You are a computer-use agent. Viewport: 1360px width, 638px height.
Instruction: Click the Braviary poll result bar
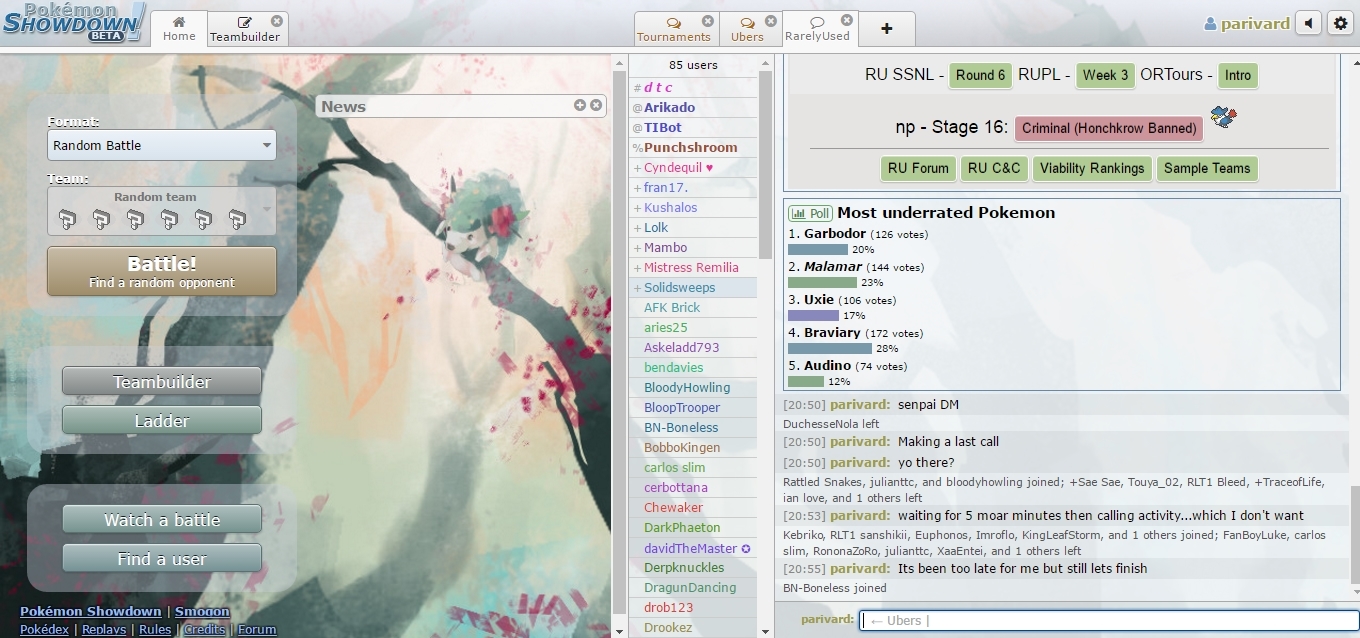(830, 349)
